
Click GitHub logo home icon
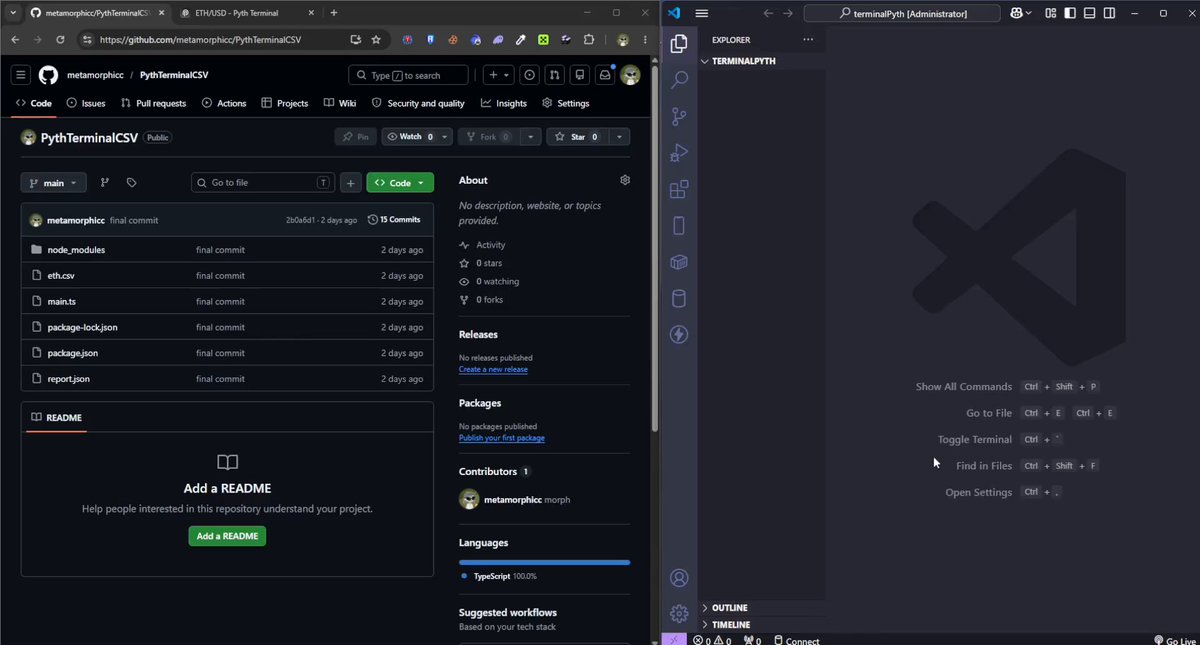[x=48, y=75]
